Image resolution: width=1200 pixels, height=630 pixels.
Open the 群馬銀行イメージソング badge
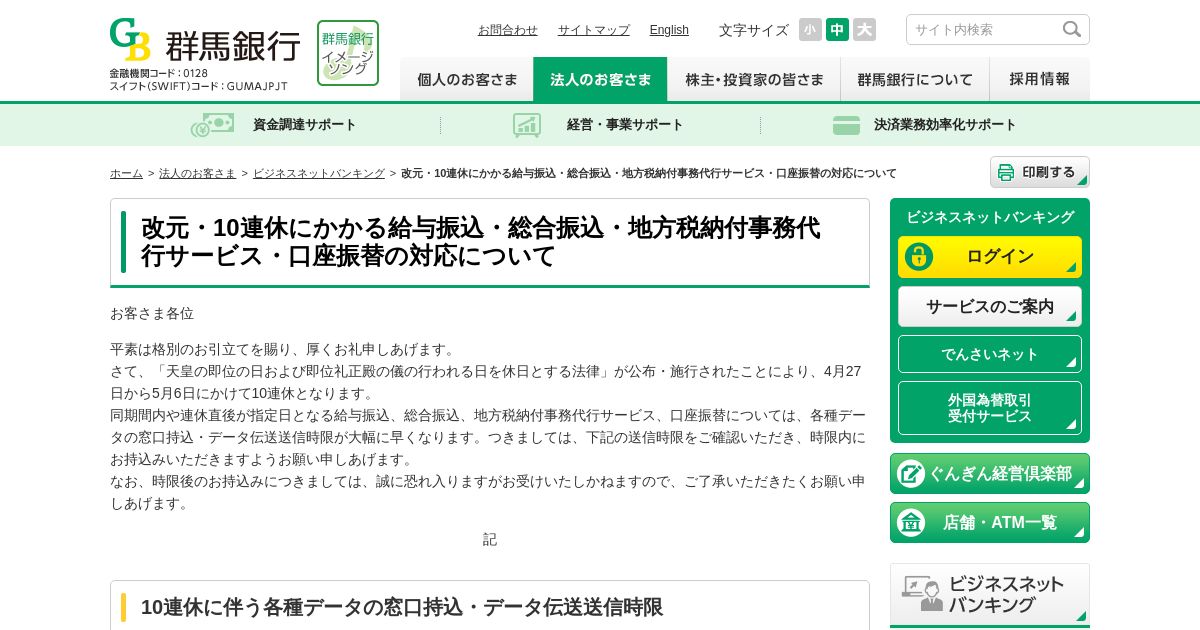pyautogui.click(x=348, y=53)
